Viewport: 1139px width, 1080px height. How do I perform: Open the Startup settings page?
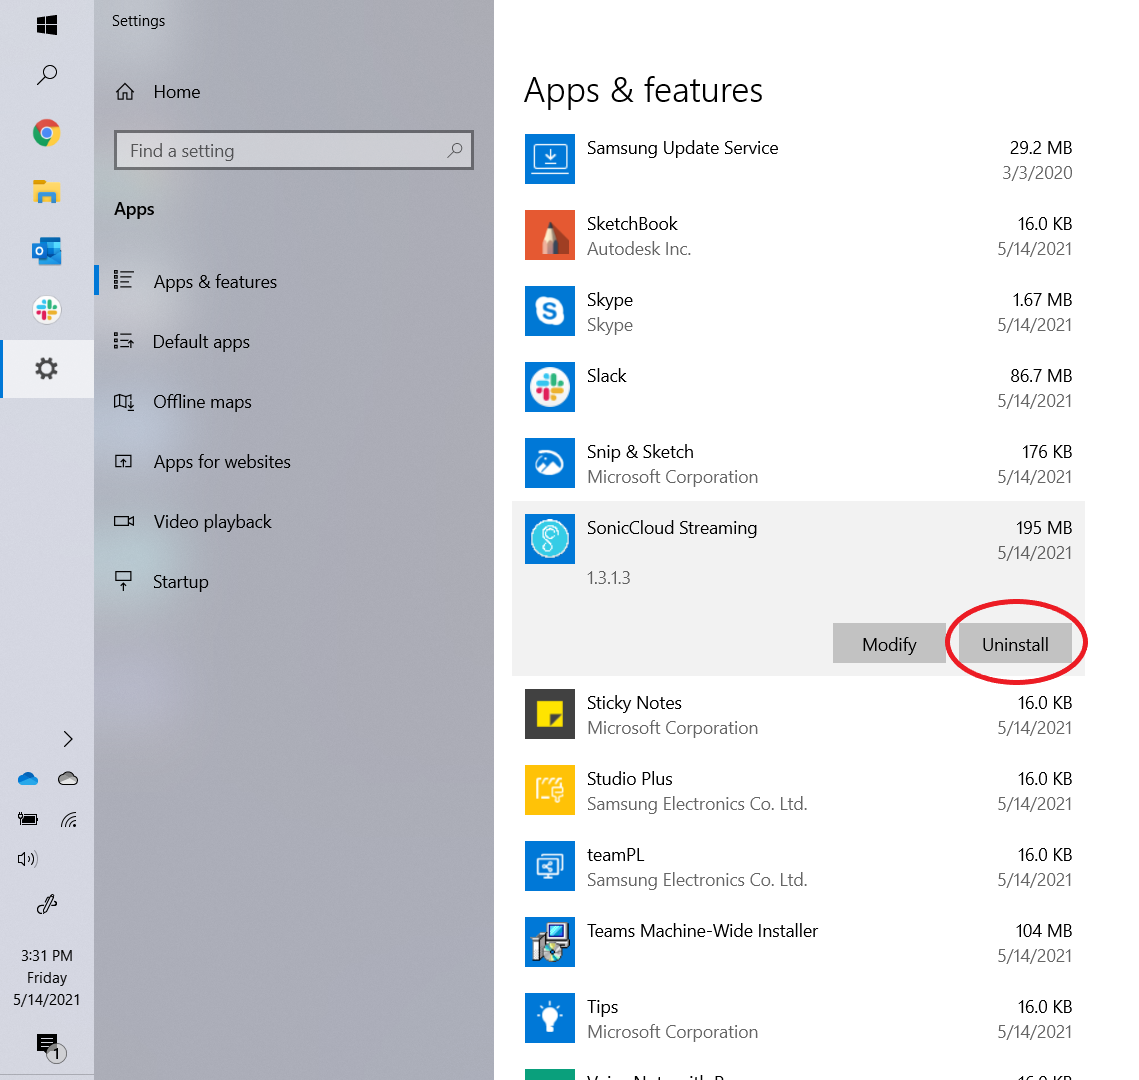pos(180,582)
